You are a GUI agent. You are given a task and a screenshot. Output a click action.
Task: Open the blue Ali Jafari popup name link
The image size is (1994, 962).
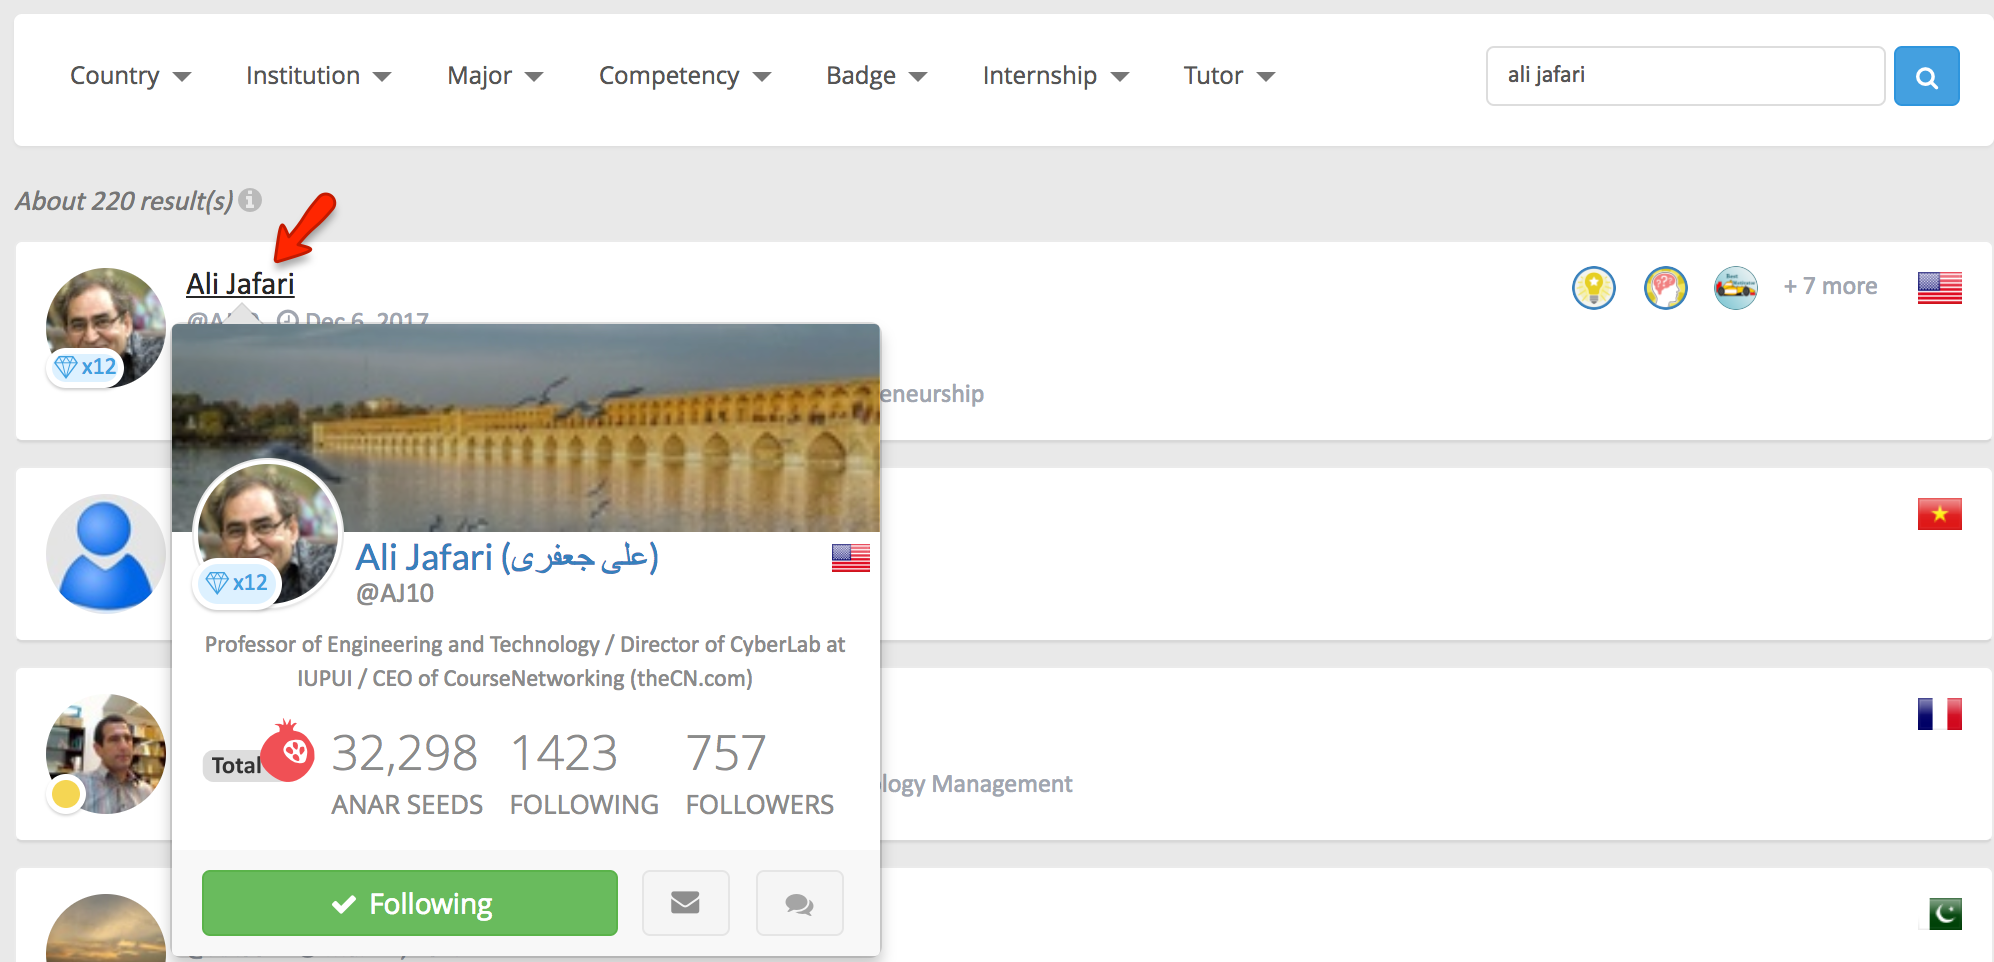click(x=507, y=557)
